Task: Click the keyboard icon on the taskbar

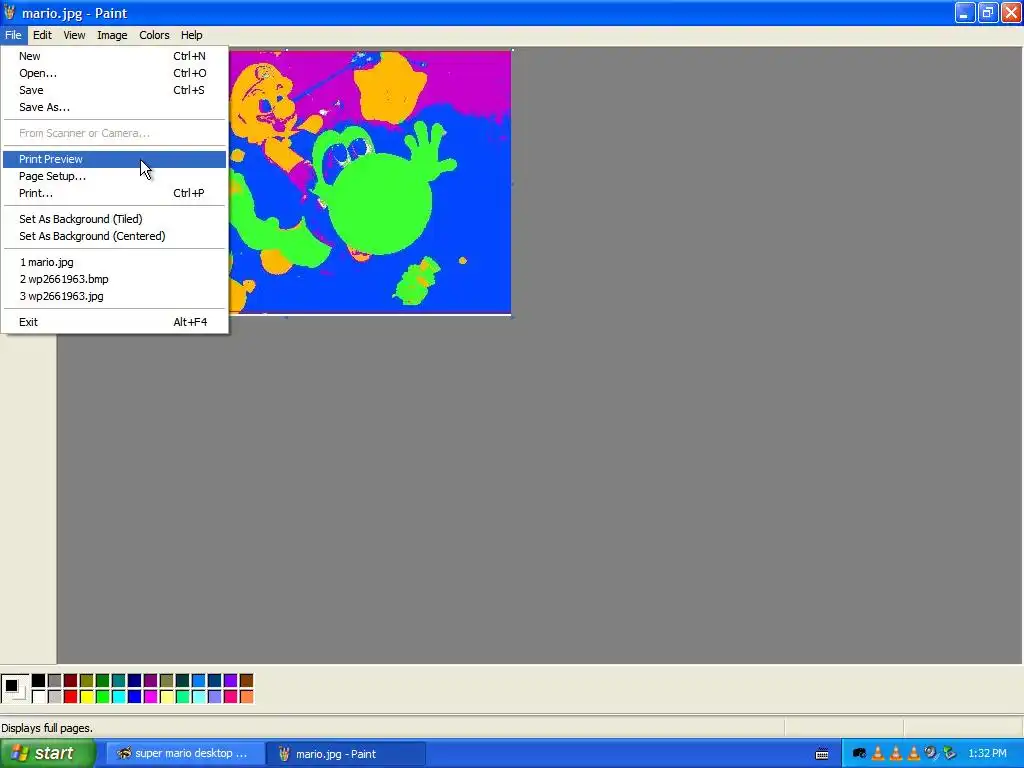Action: click(x=822, y=754)
